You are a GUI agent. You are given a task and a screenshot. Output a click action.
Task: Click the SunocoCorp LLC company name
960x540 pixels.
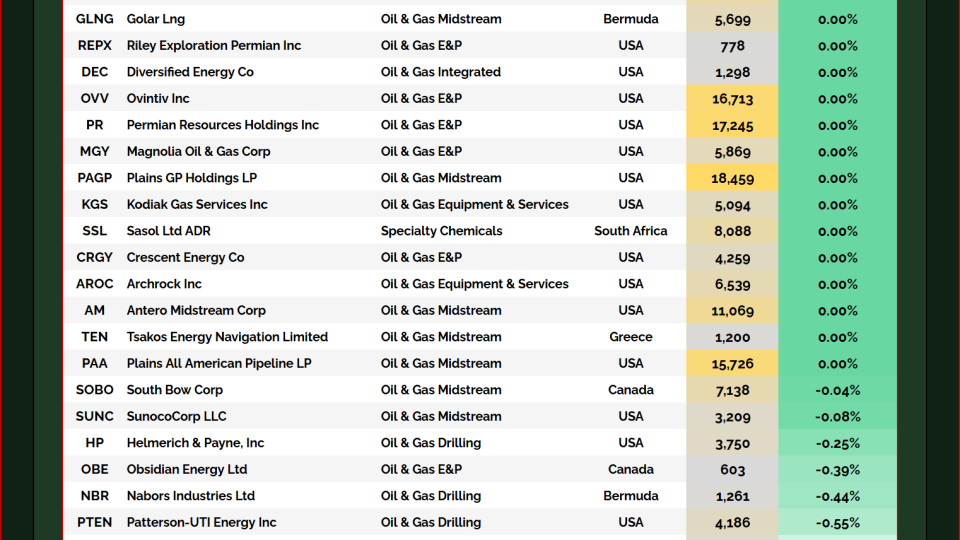click(176, 417)
